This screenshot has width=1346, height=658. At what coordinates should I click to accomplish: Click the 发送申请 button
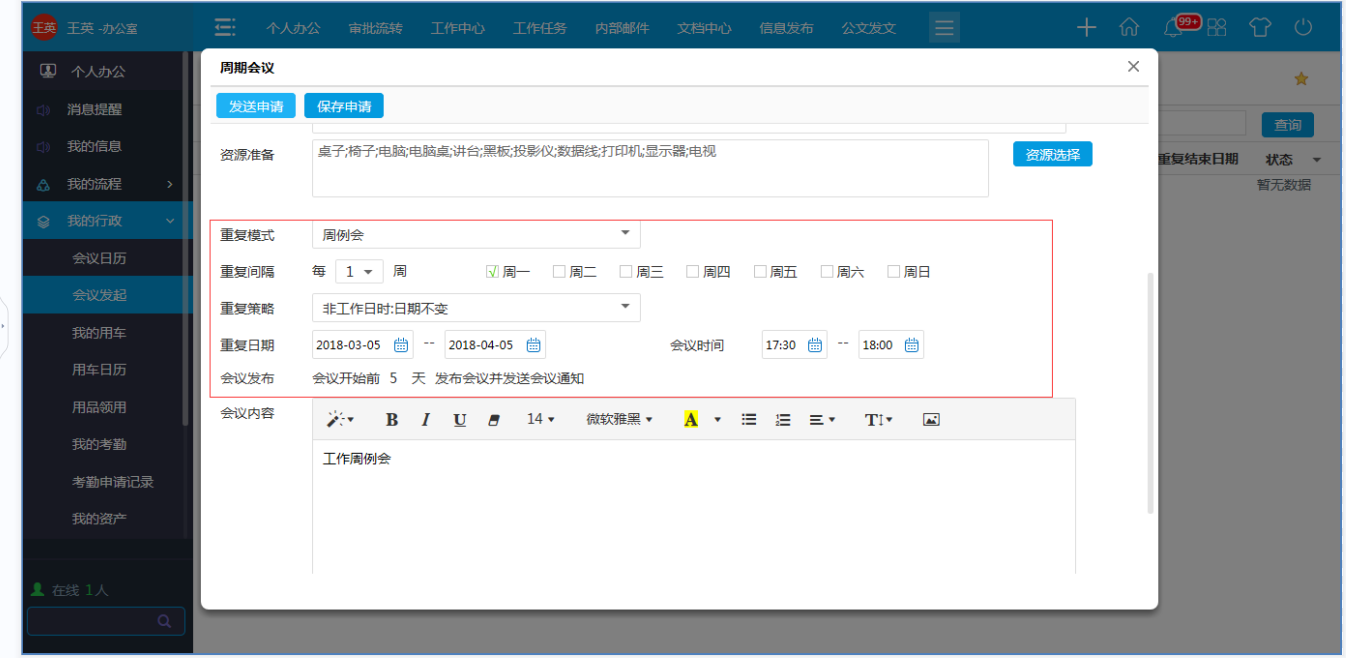point(256,106)
